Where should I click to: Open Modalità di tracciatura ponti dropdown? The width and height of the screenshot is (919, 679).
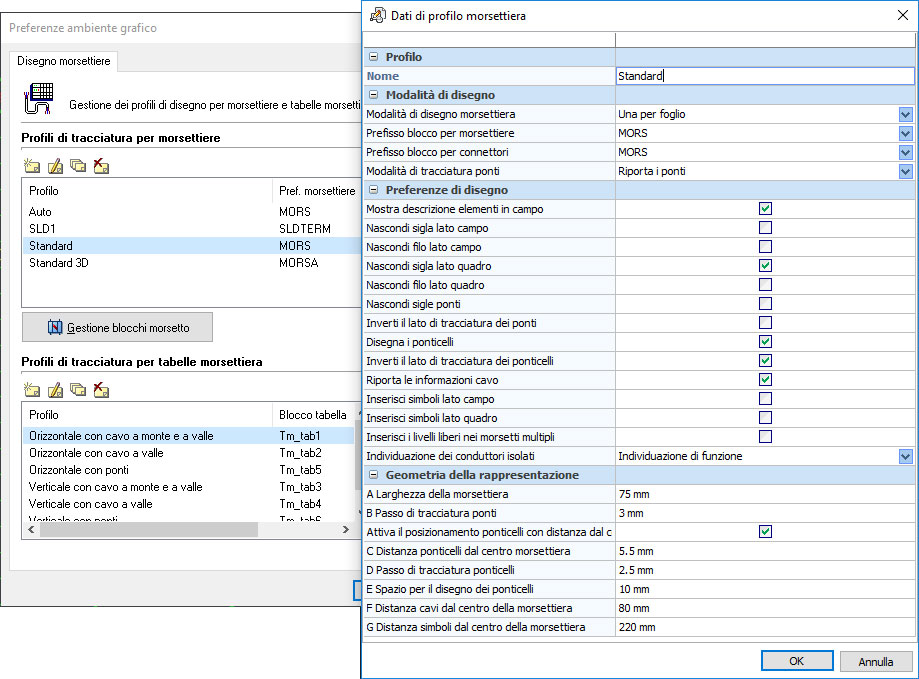tap(906, 171)
